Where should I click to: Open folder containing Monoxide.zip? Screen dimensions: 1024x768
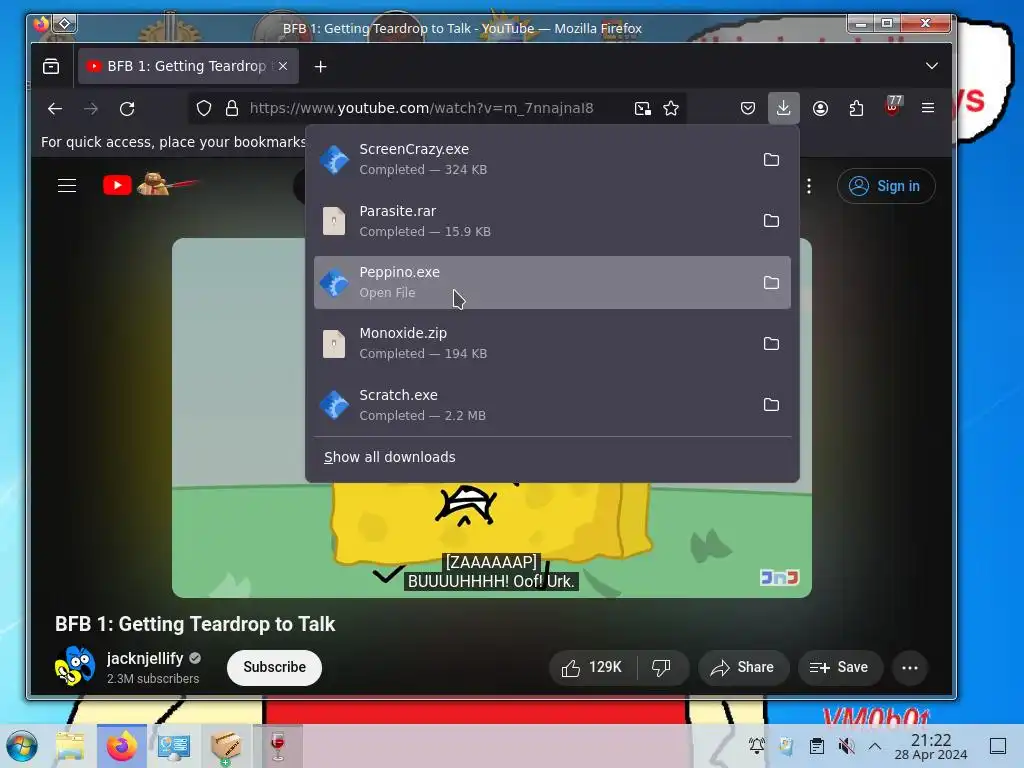[x=771, y=344]
